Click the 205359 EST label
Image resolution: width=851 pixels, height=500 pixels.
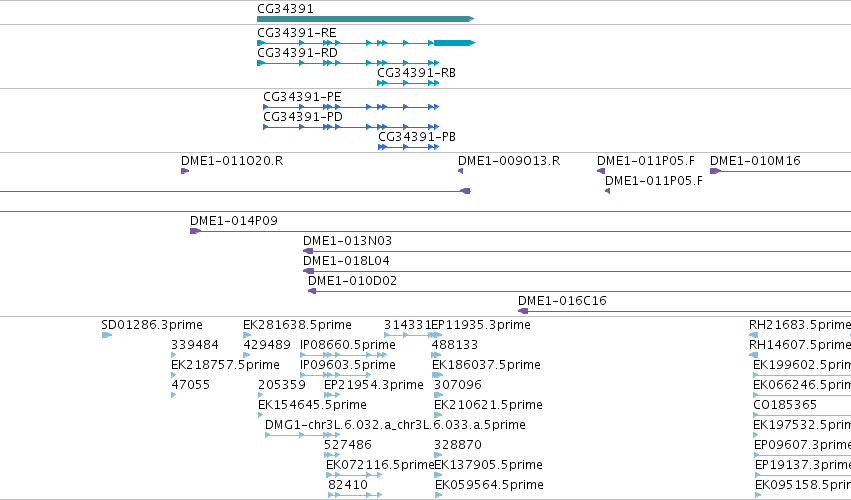[282, 385]
